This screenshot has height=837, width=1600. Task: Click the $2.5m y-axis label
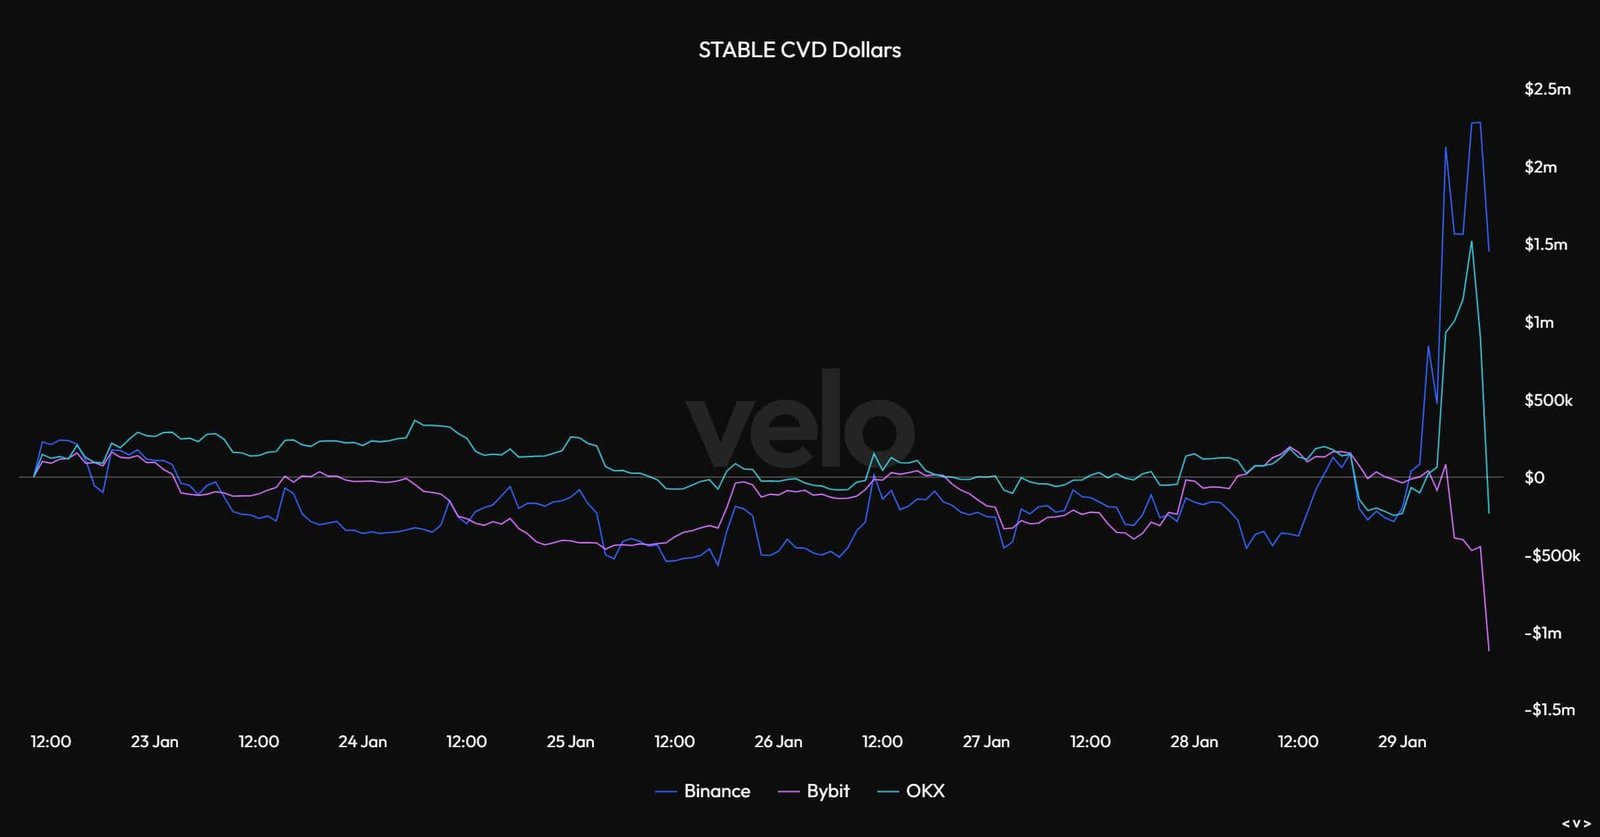click(x=1547, y=89)
